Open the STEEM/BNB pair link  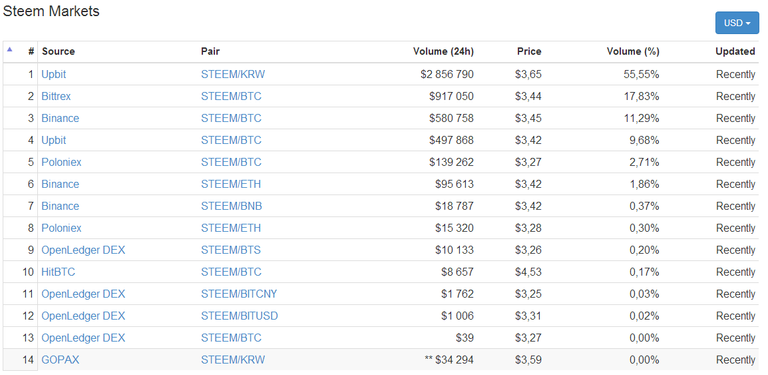click(231, 206)
